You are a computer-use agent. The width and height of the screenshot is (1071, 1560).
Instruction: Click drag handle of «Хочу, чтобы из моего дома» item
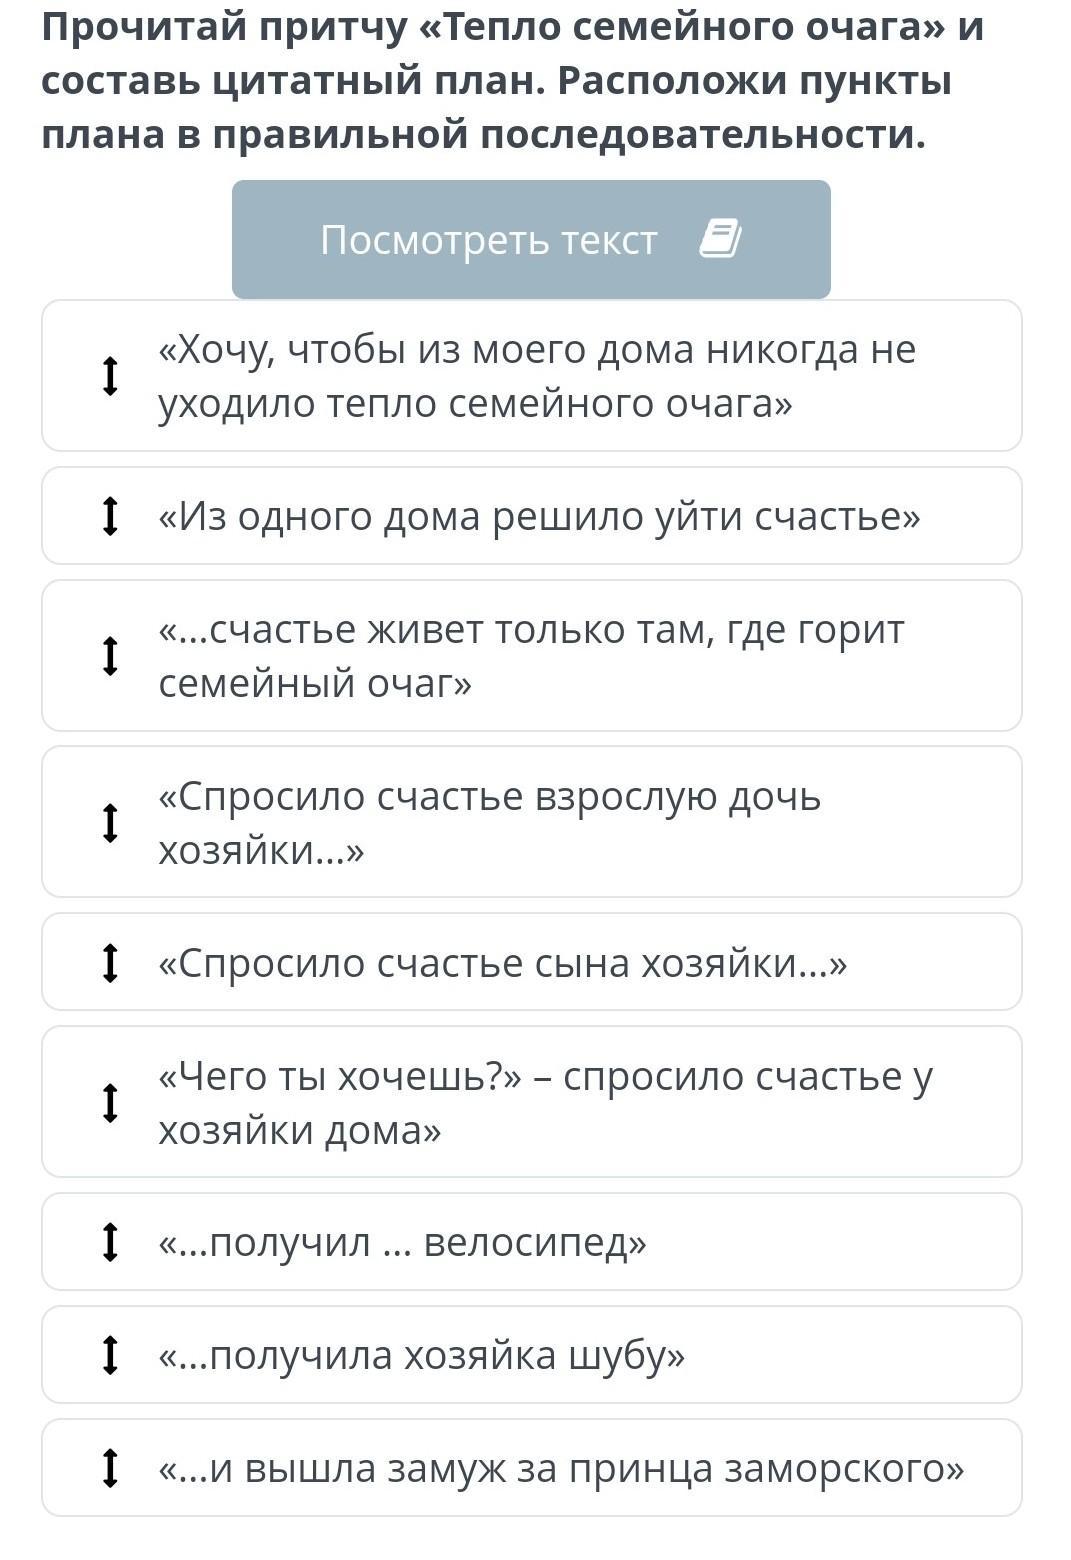point(111,376)
